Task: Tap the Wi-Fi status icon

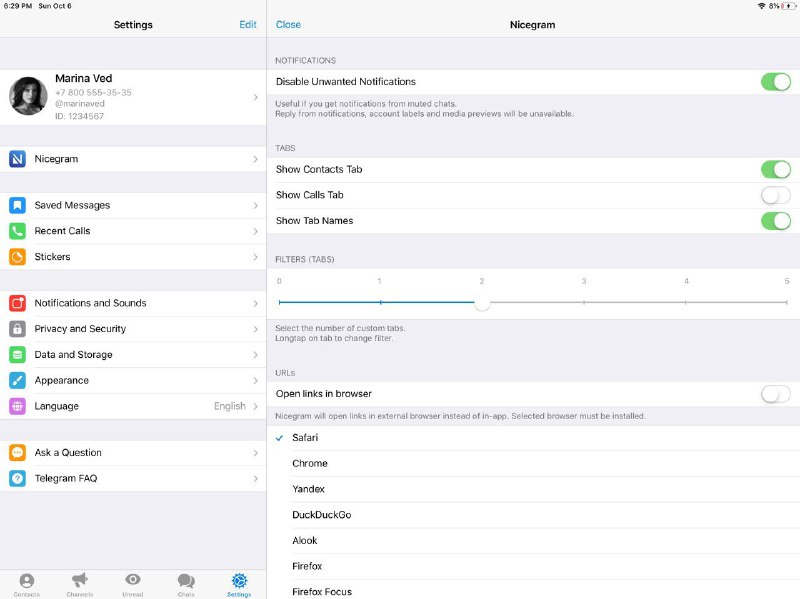Action: [x=762, y=6]
